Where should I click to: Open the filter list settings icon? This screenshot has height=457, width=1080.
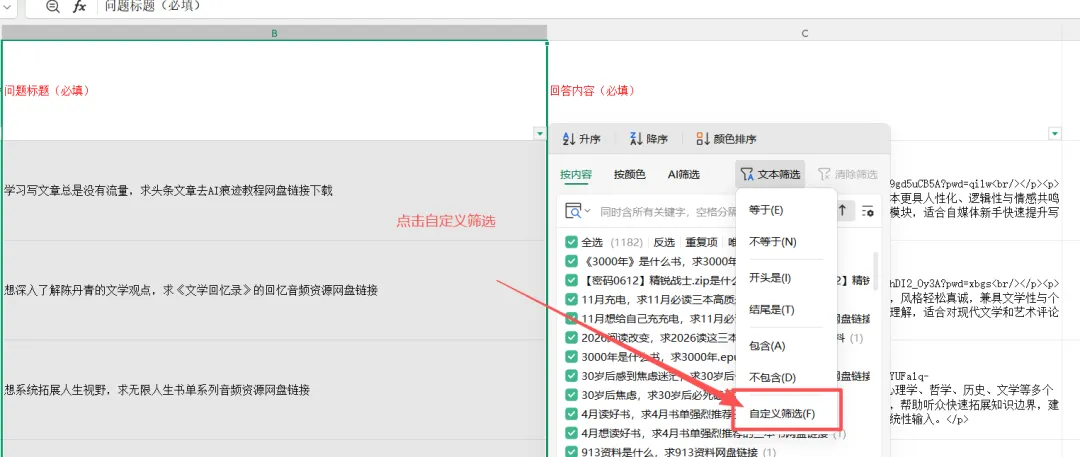click(867, 211)
